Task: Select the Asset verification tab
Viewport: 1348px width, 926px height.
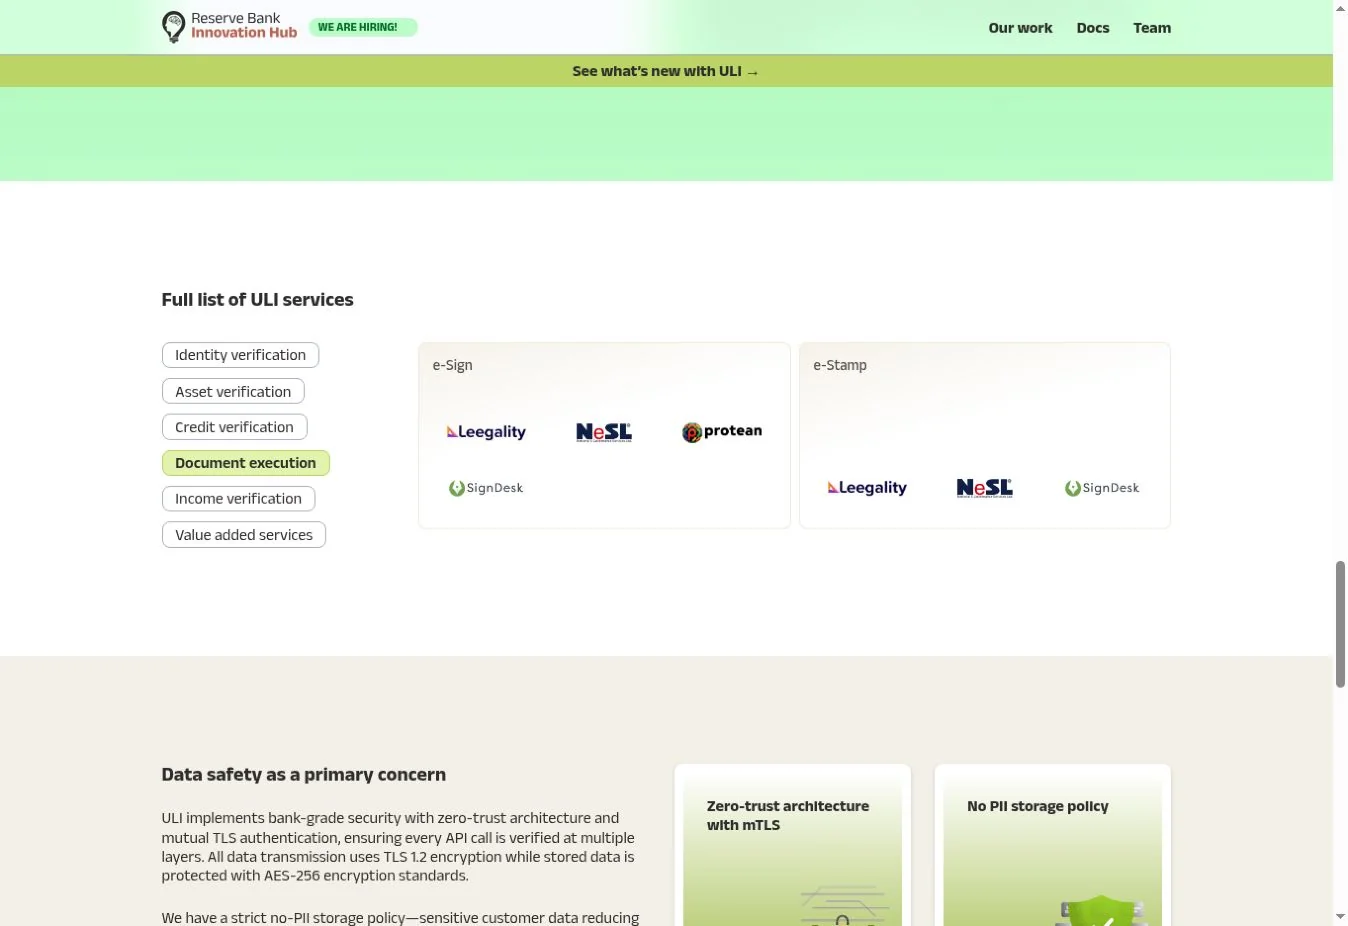Action: pos(233,392)
